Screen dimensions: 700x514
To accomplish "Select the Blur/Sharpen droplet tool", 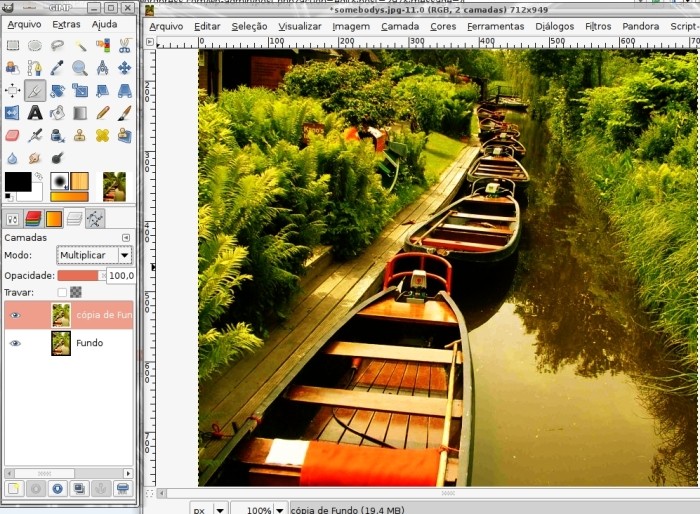I will [x=12, y=158].
